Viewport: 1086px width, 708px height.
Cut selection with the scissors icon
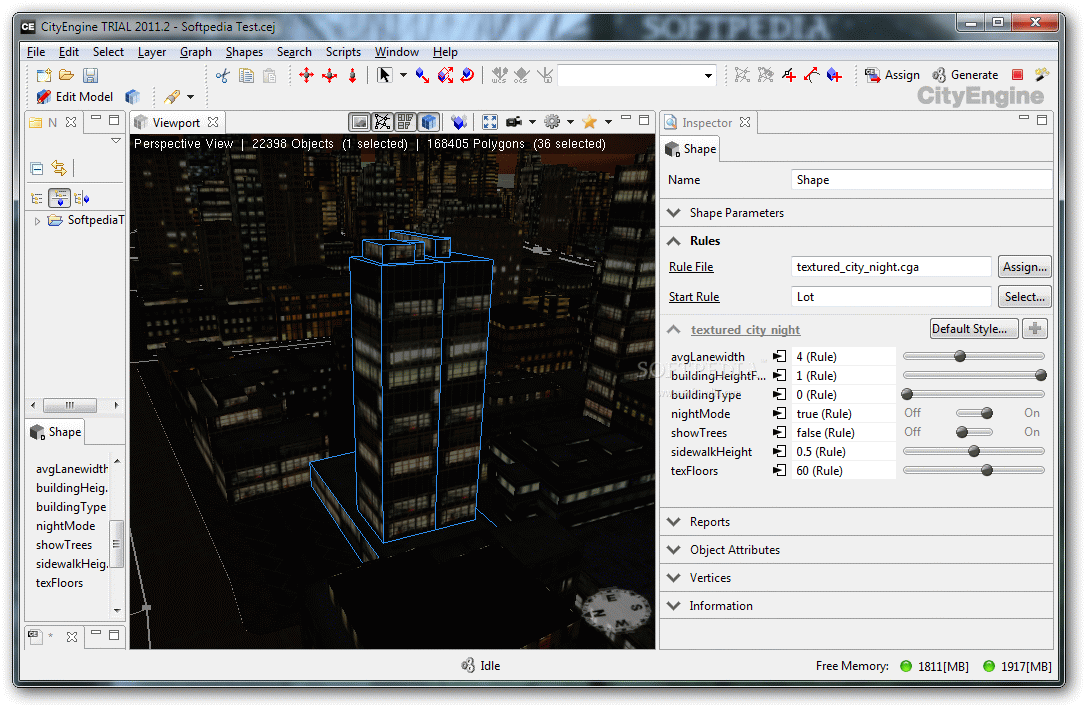coord(222,76)
